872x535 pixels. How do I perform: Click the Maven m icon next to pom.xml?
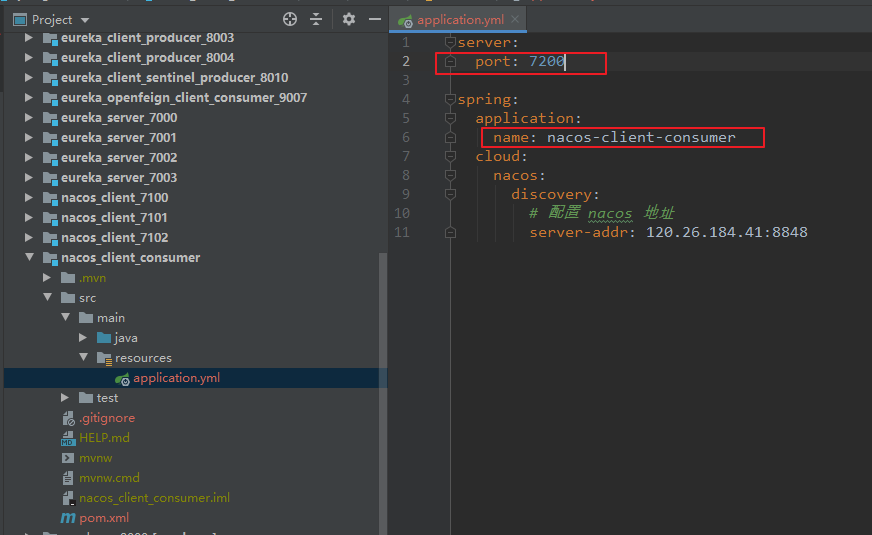pos(68,518)
